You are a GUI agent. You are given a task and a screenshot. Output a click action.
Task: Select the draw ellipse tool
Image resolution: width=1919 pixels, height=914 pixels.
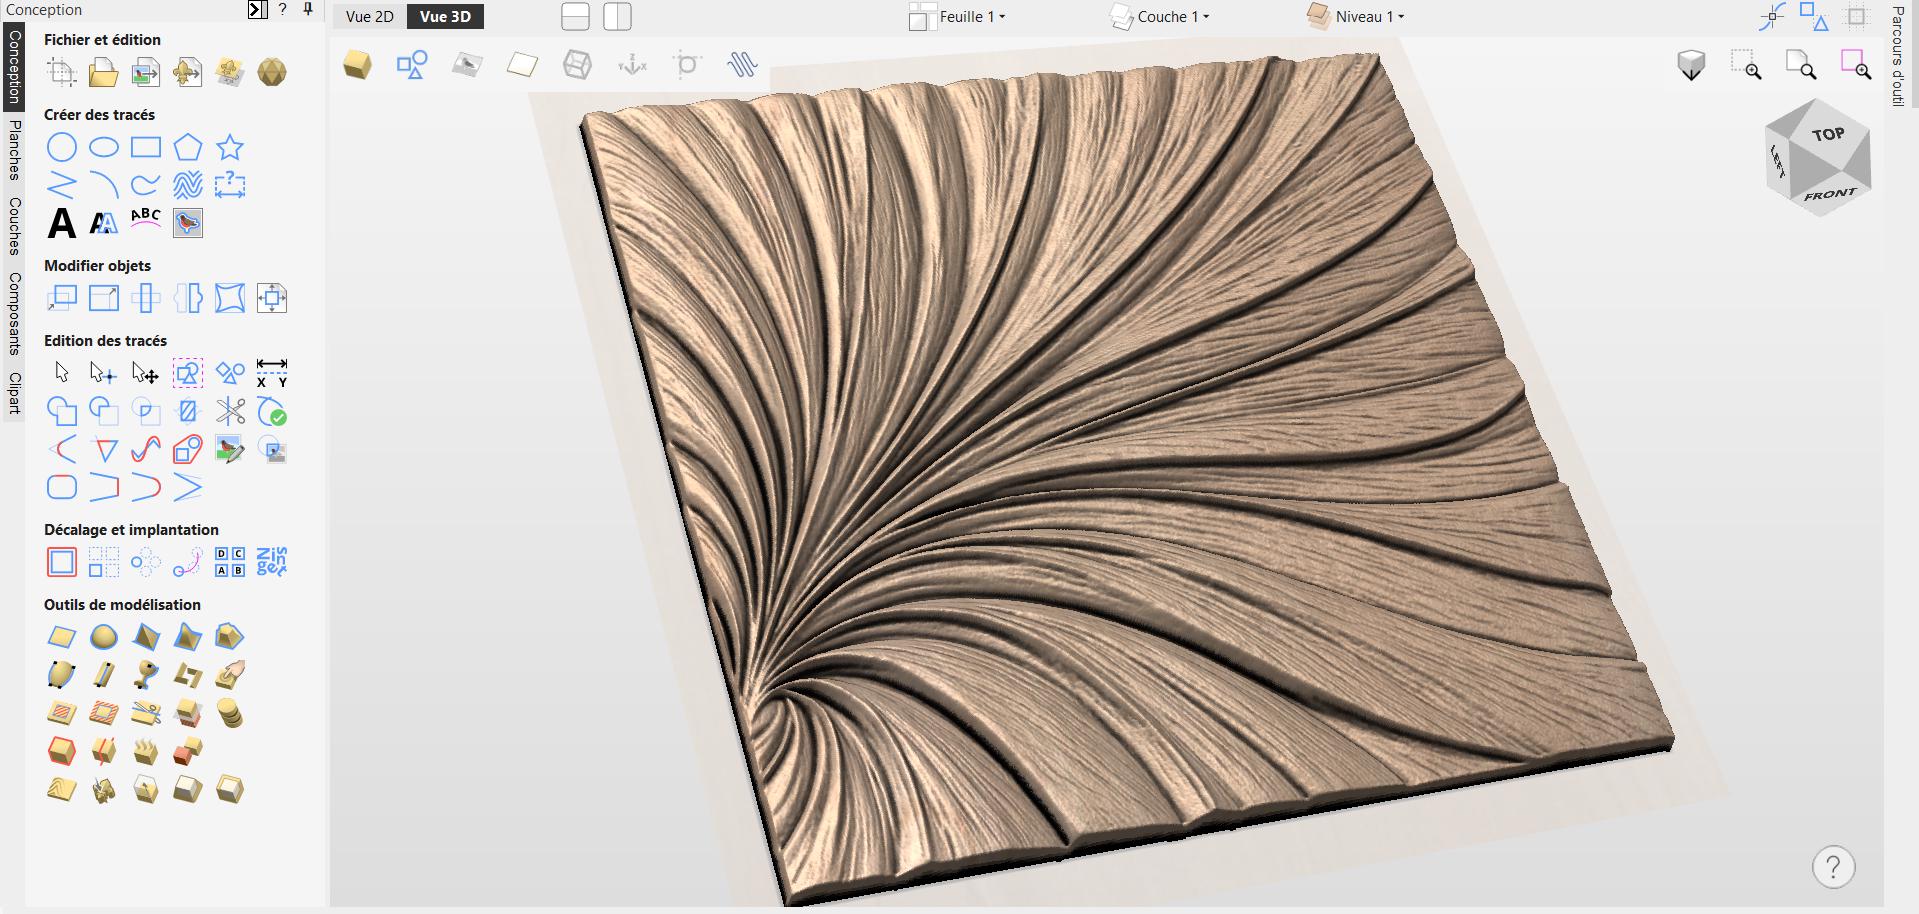coord(104,148)
